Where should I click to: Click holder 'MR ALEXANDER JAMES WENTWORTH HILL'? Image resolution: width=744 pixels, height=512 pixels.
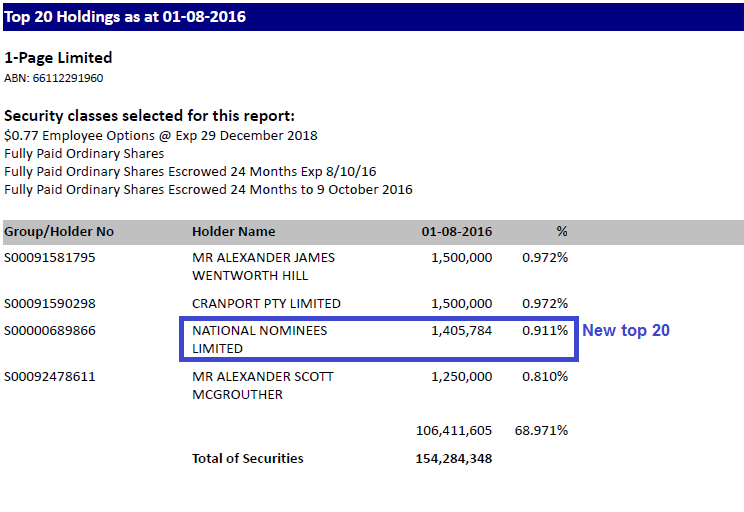[x=263, y=267]
